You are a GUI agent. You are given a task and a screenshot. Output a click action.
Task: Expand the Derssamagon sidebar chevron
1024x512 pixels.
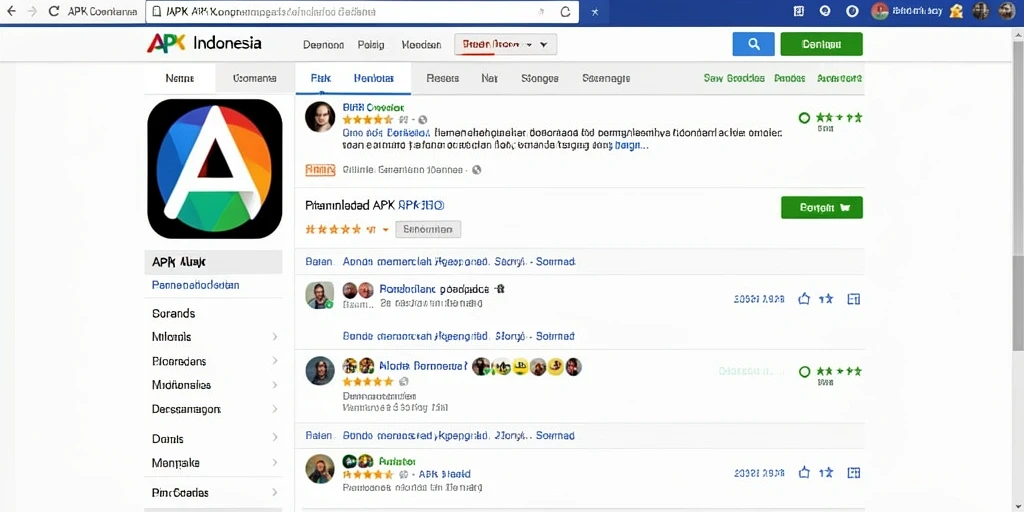pyautogui.click(x=275, y=409)
